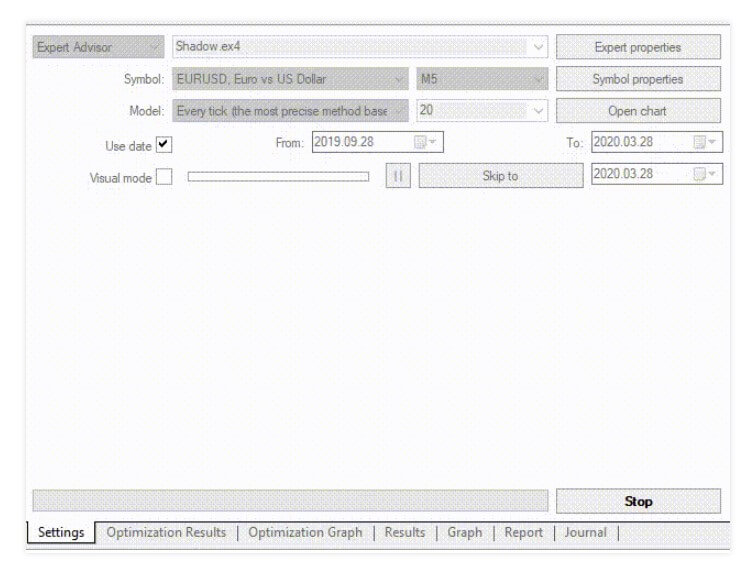This screenshot has height=578, width=756.
Task: Click the To date field 2020.03.28
Action: pyautogui.click(x=657, y=142)
